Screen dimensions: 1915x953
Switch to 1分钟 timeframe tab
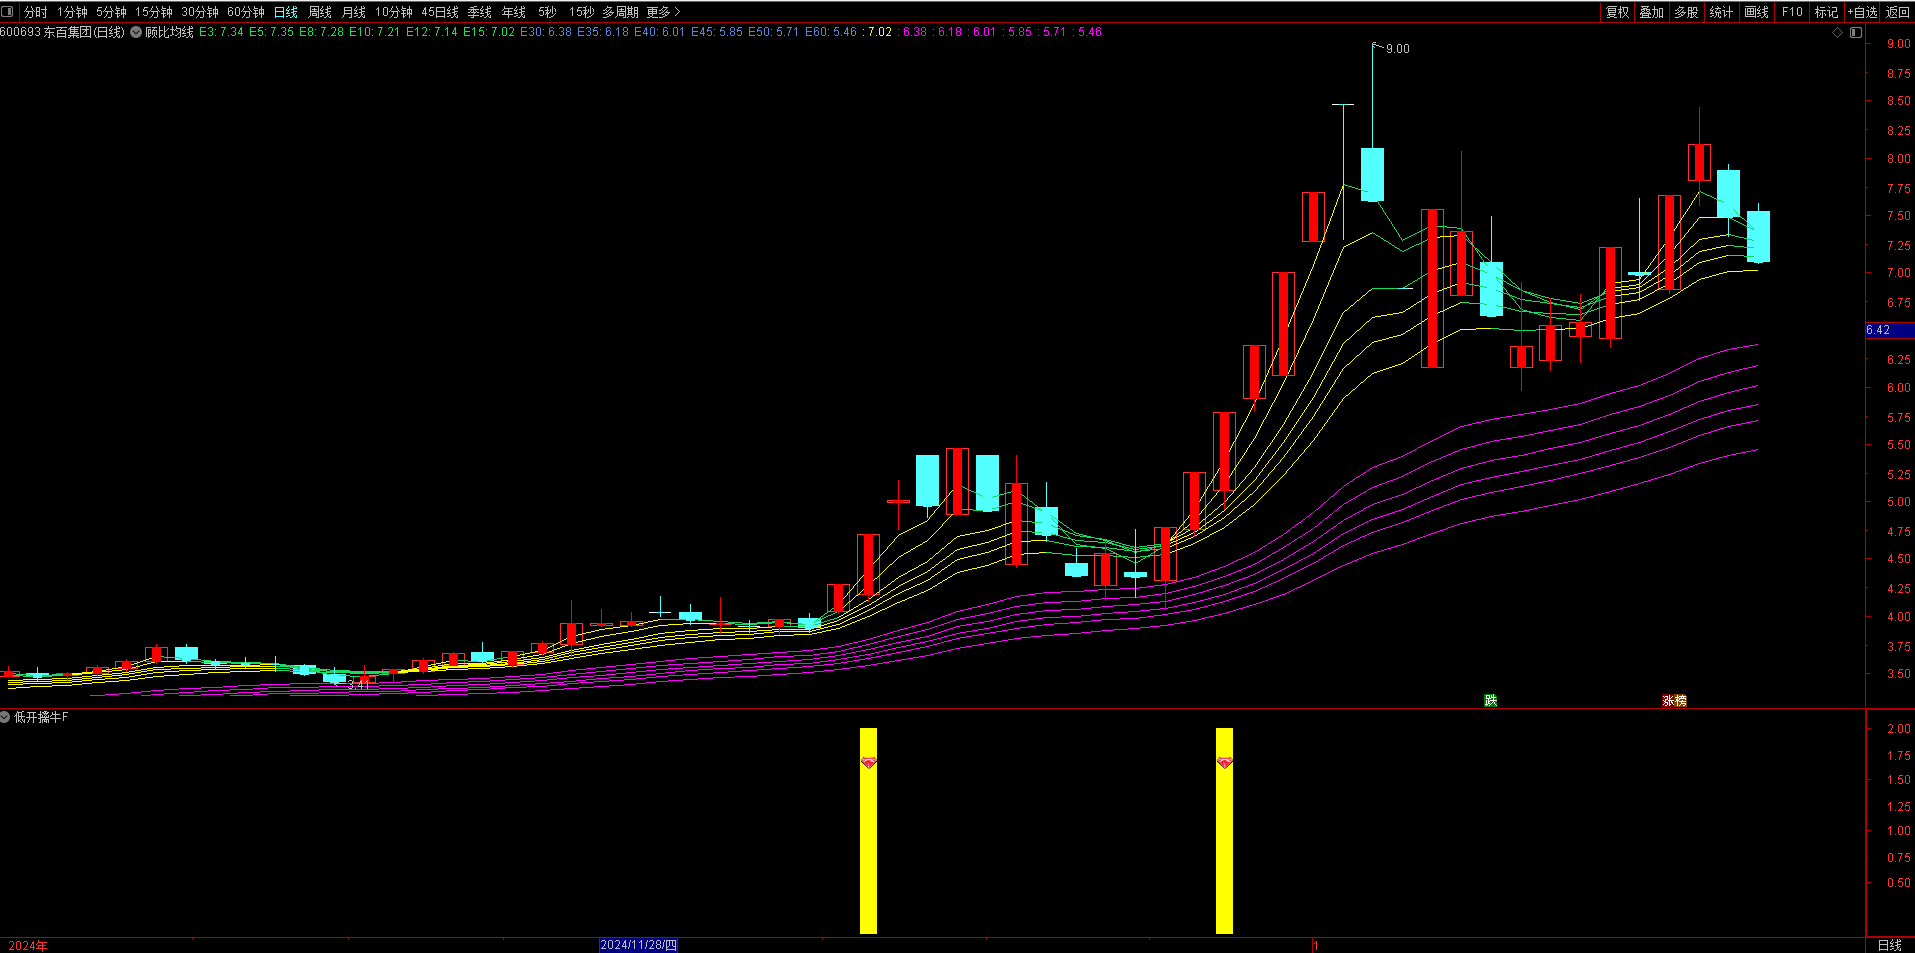coord(72,12)
